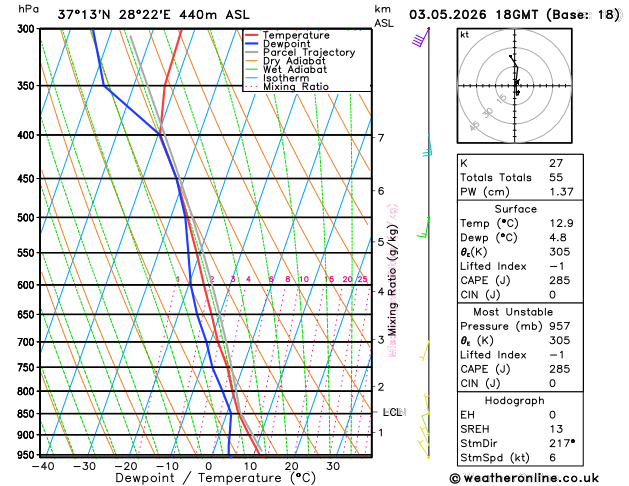Click the weatheronline.co.uk copyright text

point(524,478)
